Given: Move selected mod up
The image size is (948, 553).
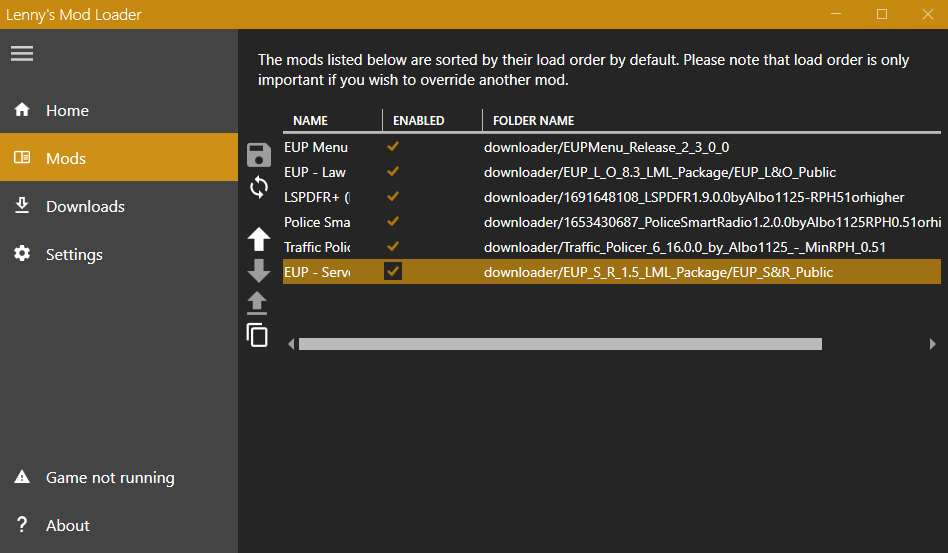Looking at the screenshot, I should (259, 239).
